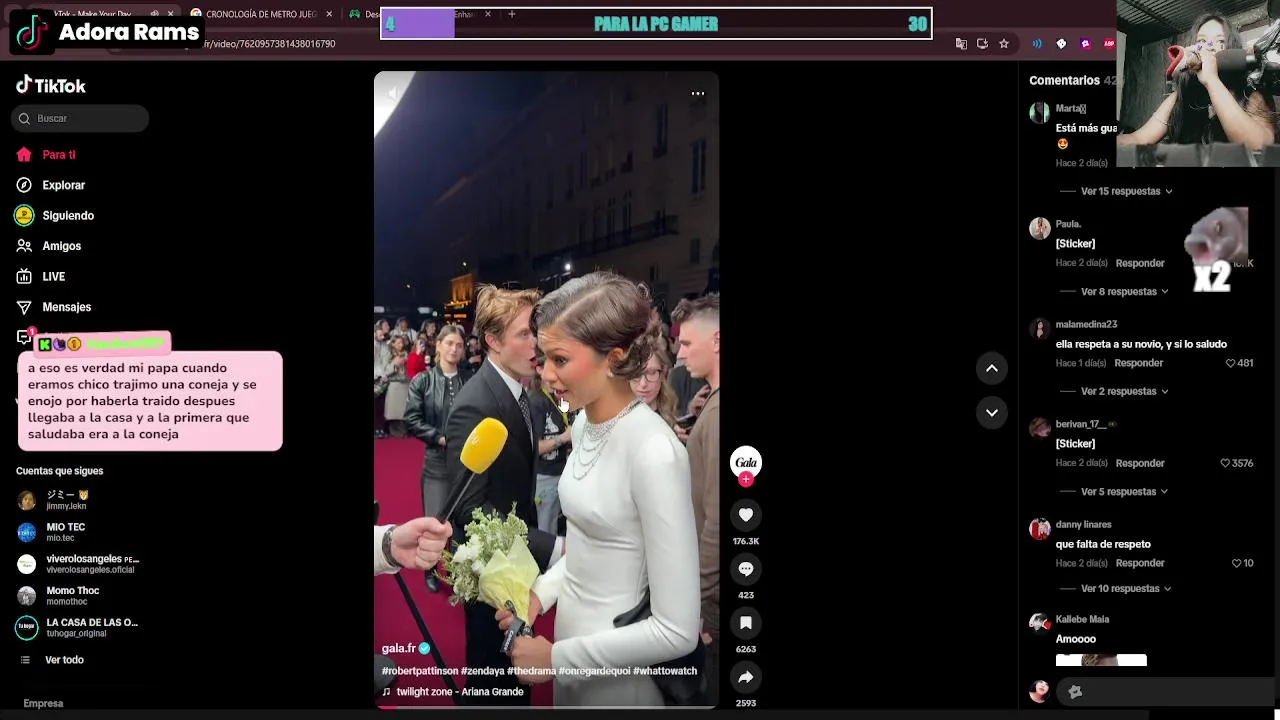1280x720 pixels.
Task: Like danny linares' comment with 10 likes
Action: click(x=1236, y=563)
